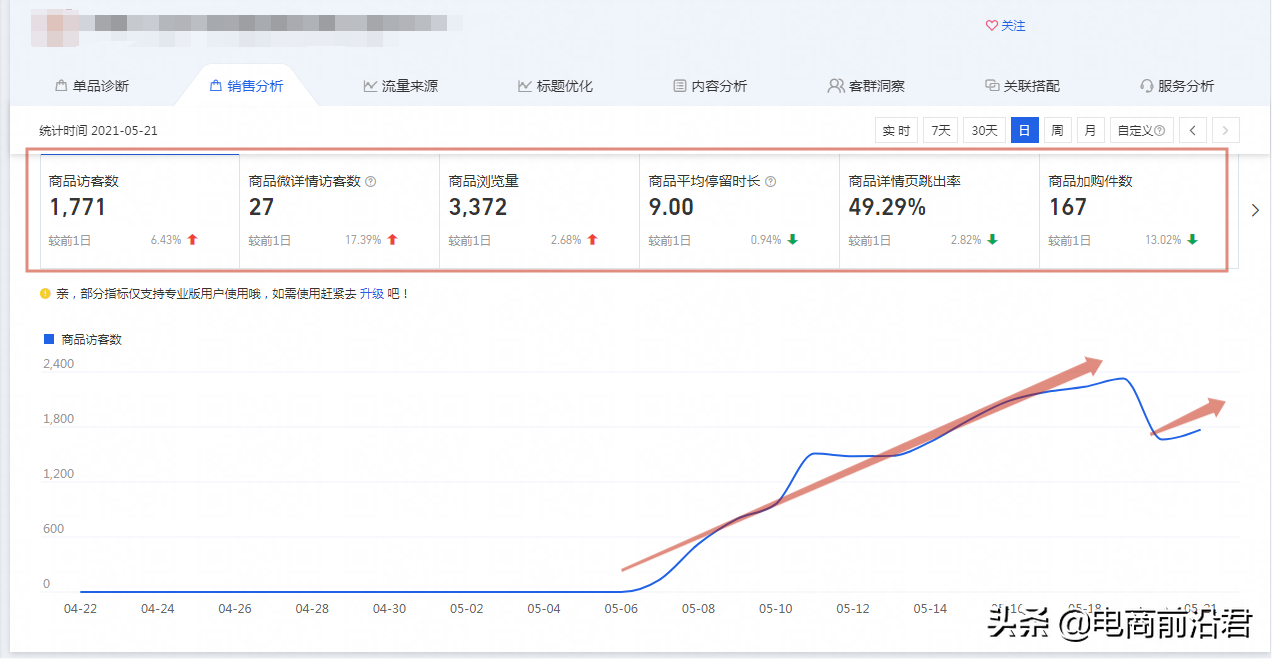Click the question mark icon beside 自定义
Viewport: 1272px width, 659px height.
pos(1159,130)
